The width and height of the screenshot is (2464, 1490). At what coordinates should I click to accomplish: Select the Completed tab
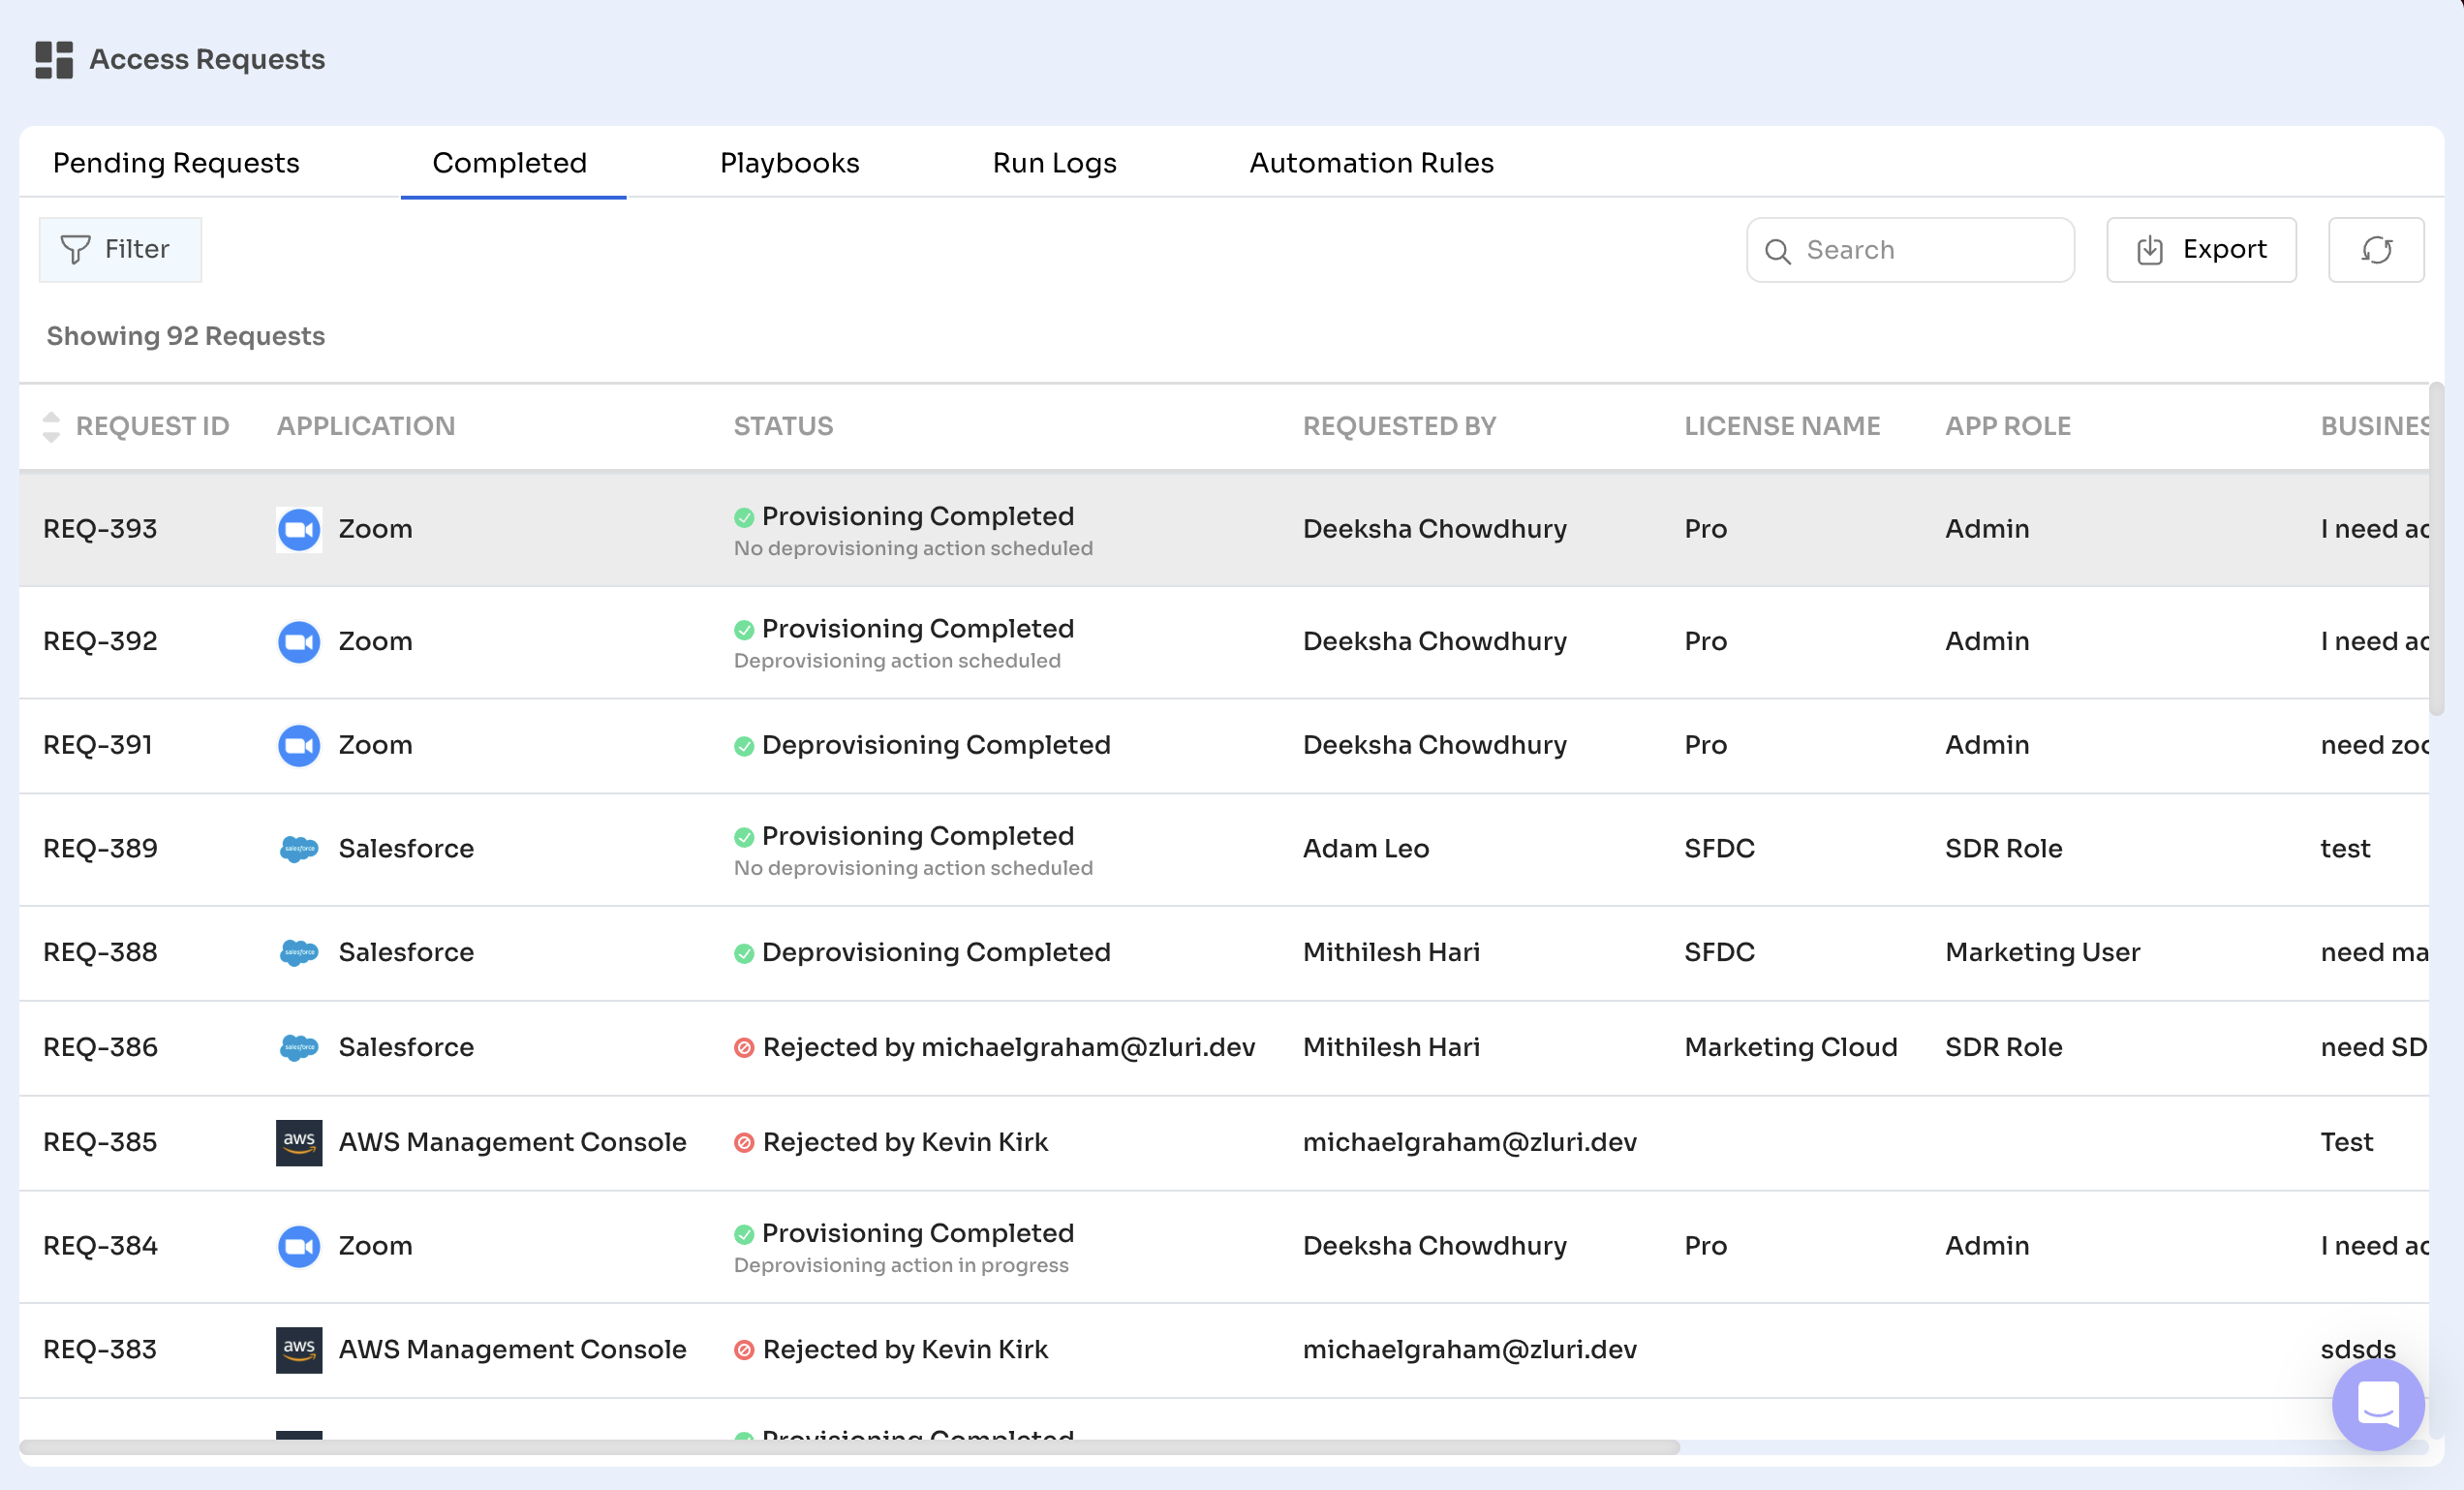tap(509, 163)
